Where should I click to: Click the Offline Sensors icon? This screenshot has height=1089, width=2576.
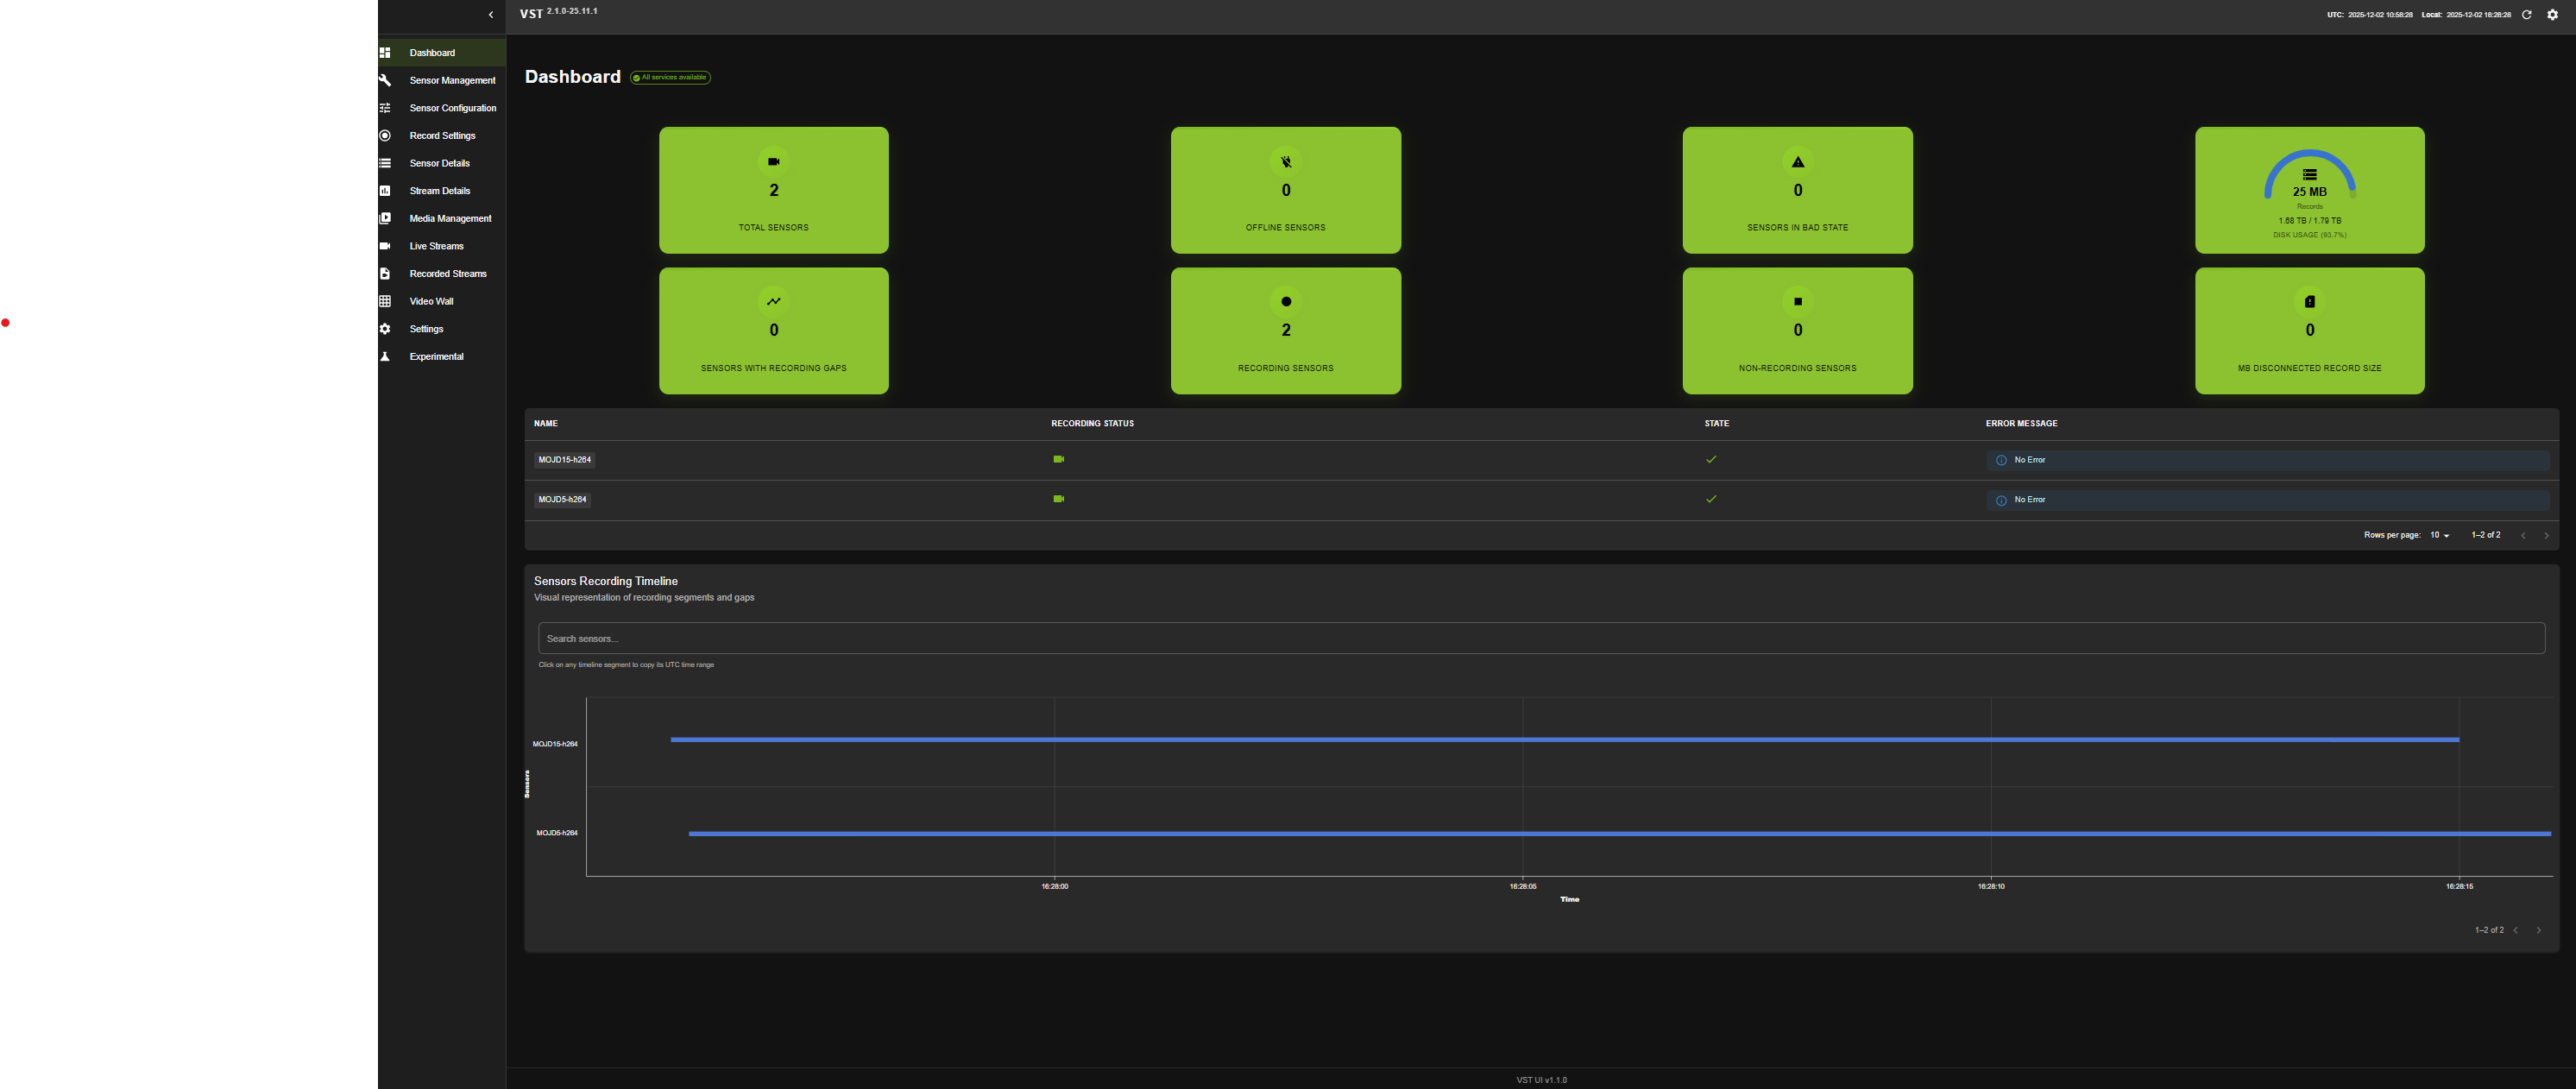[1285, 161]
